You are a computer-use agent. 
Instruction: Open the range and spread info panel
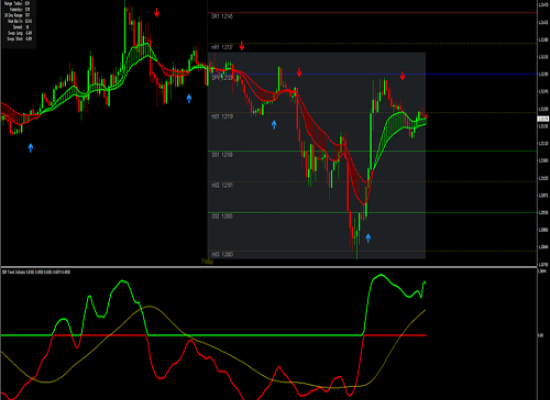18,21
